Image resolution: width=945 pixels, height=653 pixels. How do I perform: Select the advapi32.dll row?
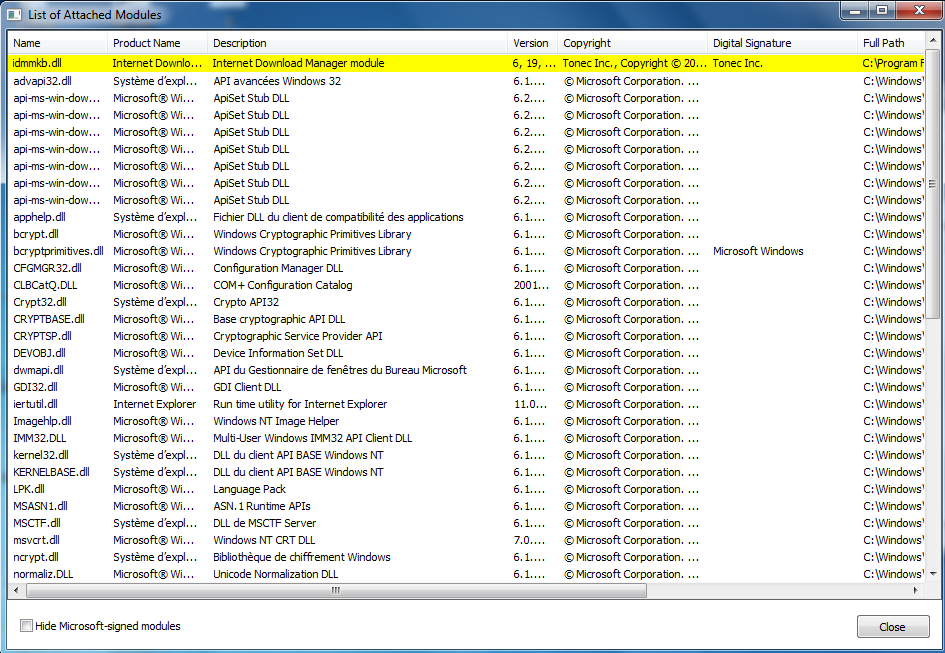[466, 81]
